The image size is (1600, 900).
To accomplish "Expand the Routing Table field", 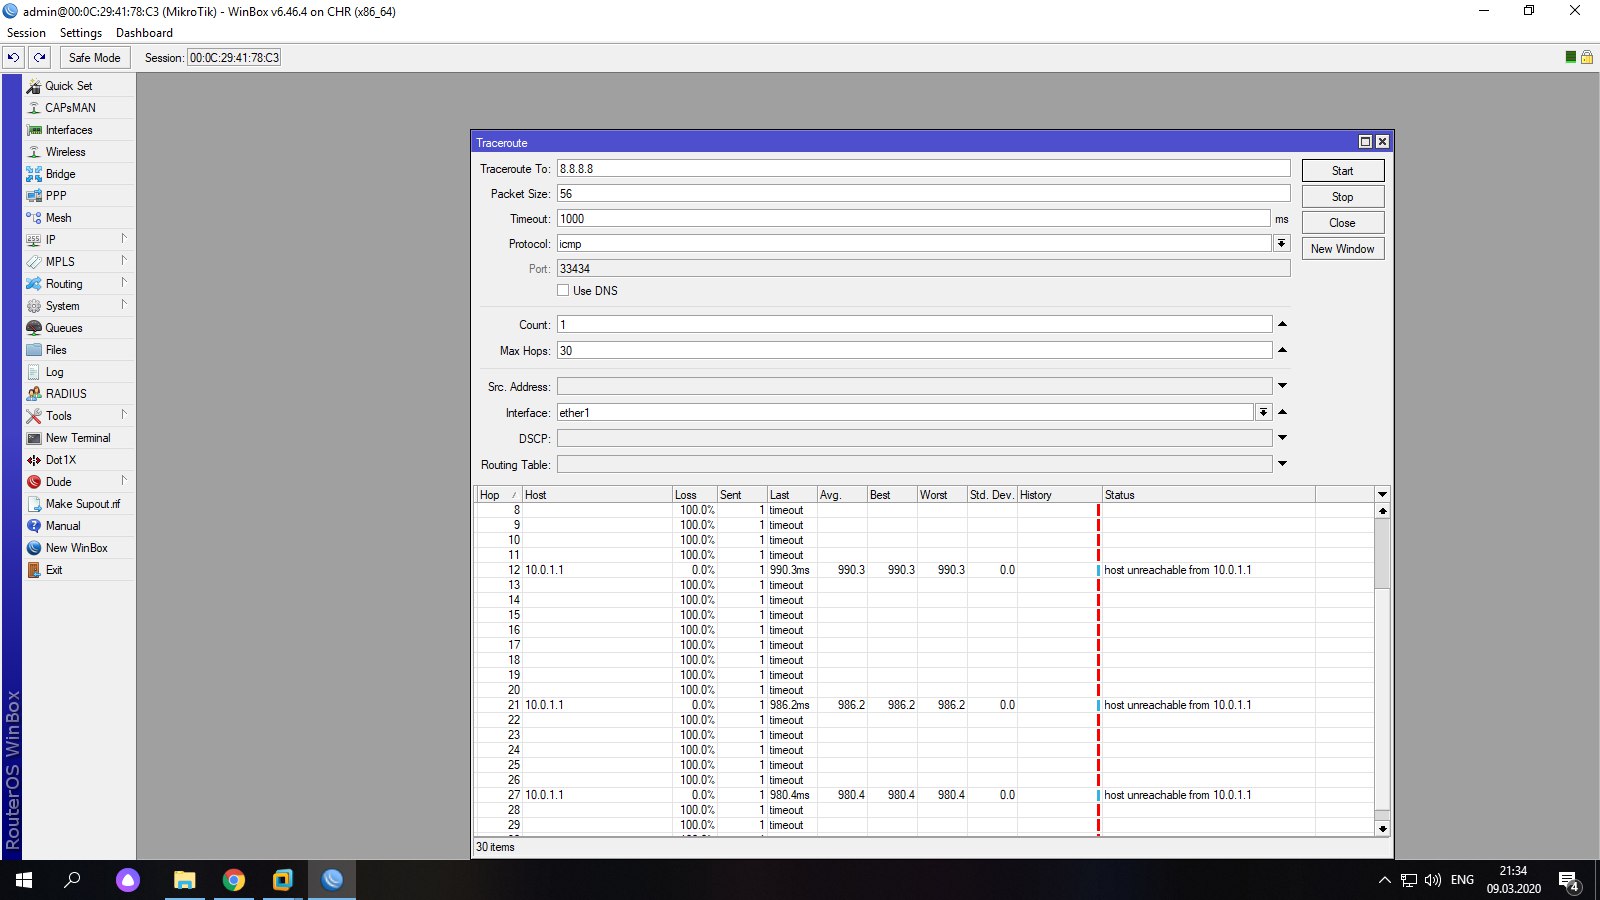I will coord(1282,464).
